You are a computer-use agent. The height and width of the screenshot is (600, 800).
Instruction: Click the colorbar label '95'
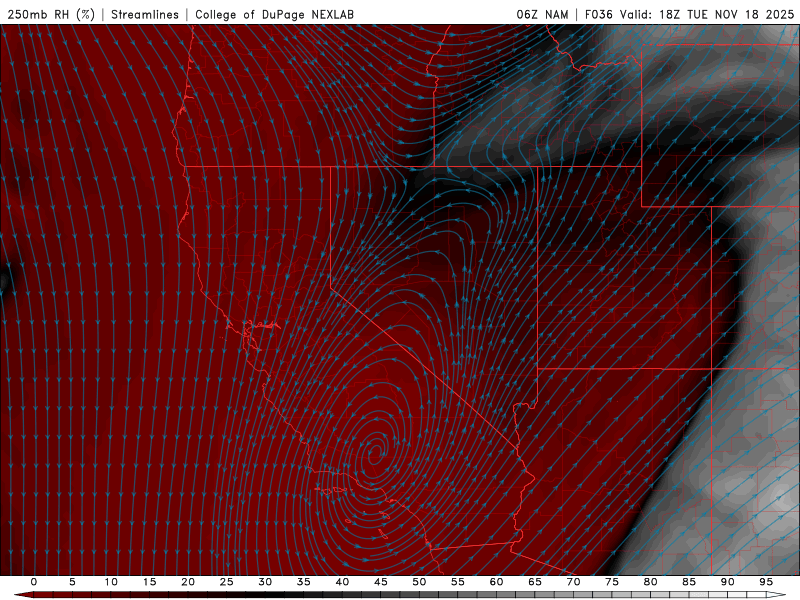(766, 582)
